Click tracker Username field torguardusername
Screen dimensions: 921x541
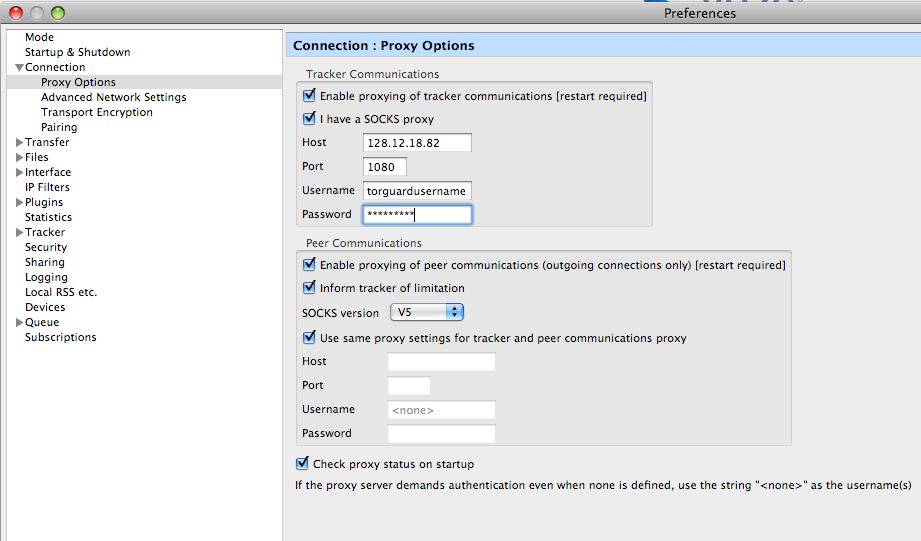[417, 191]
